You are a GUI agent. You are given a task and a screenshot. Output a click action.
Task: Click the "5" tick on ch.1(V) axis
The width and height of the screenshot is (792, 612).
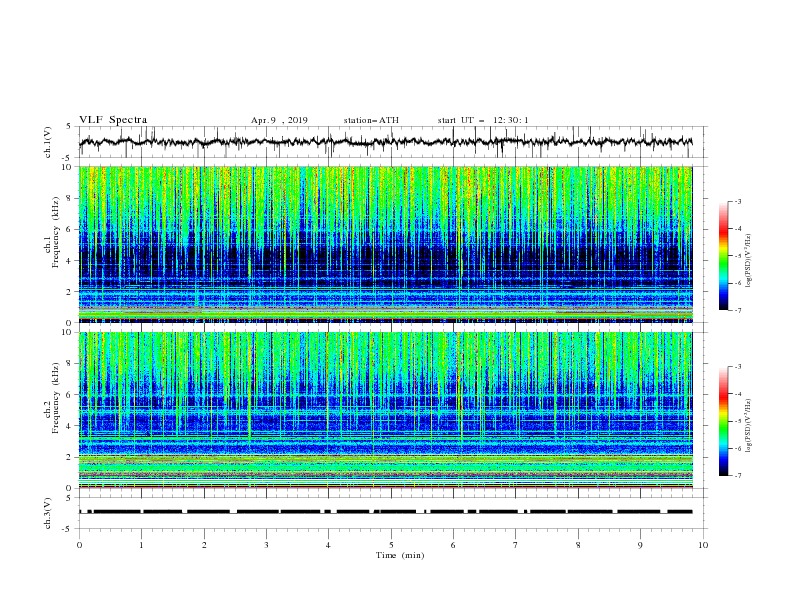coord(69,126)
